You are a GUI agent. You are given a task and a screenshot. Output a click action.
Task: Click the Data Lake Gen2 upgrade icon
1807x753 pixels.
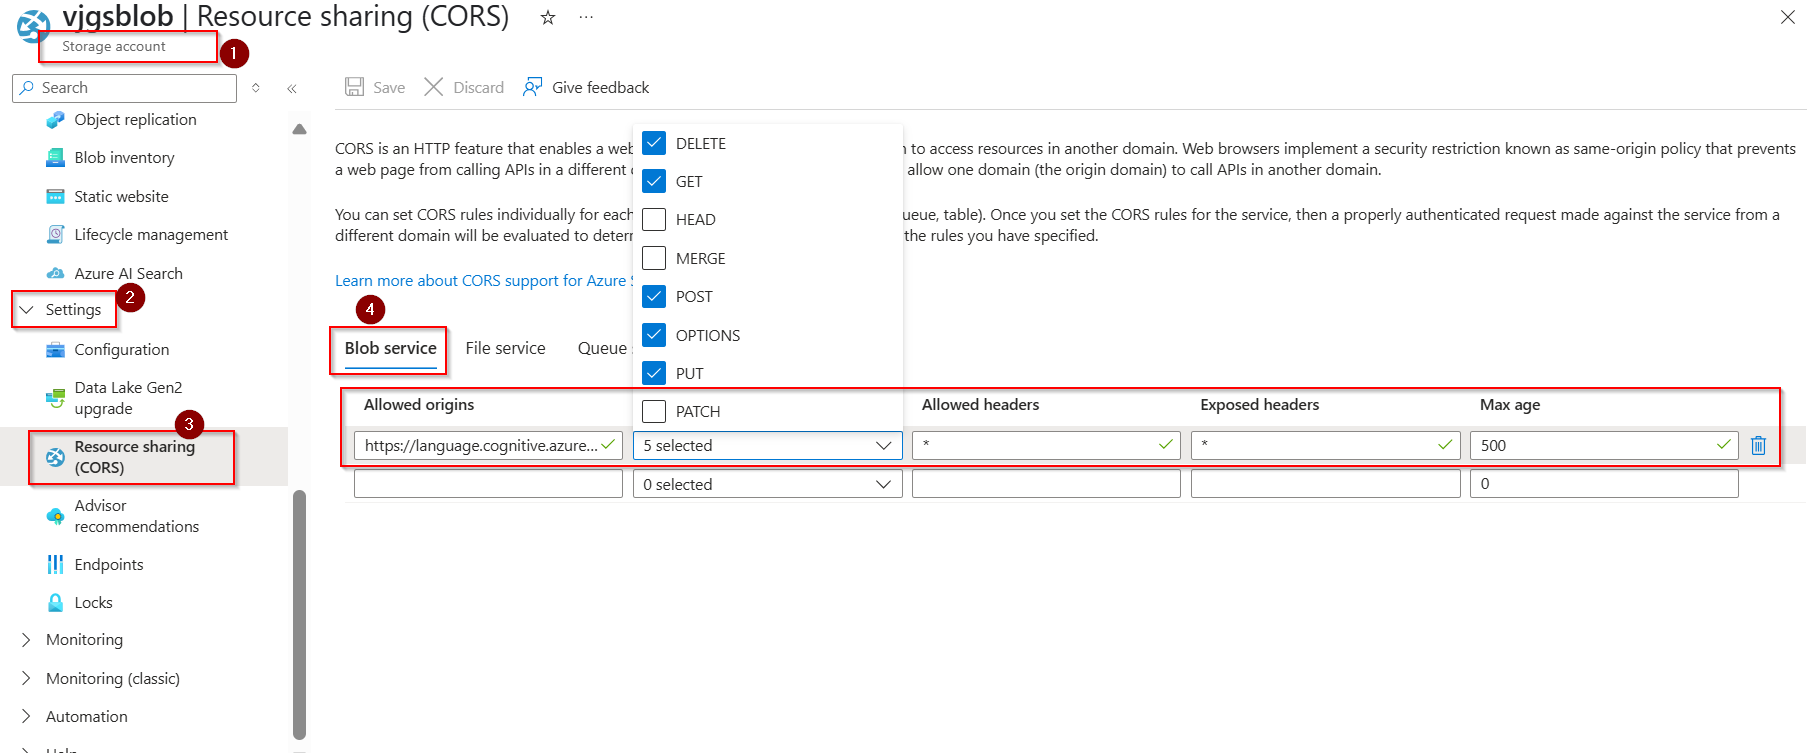point(56,398)
